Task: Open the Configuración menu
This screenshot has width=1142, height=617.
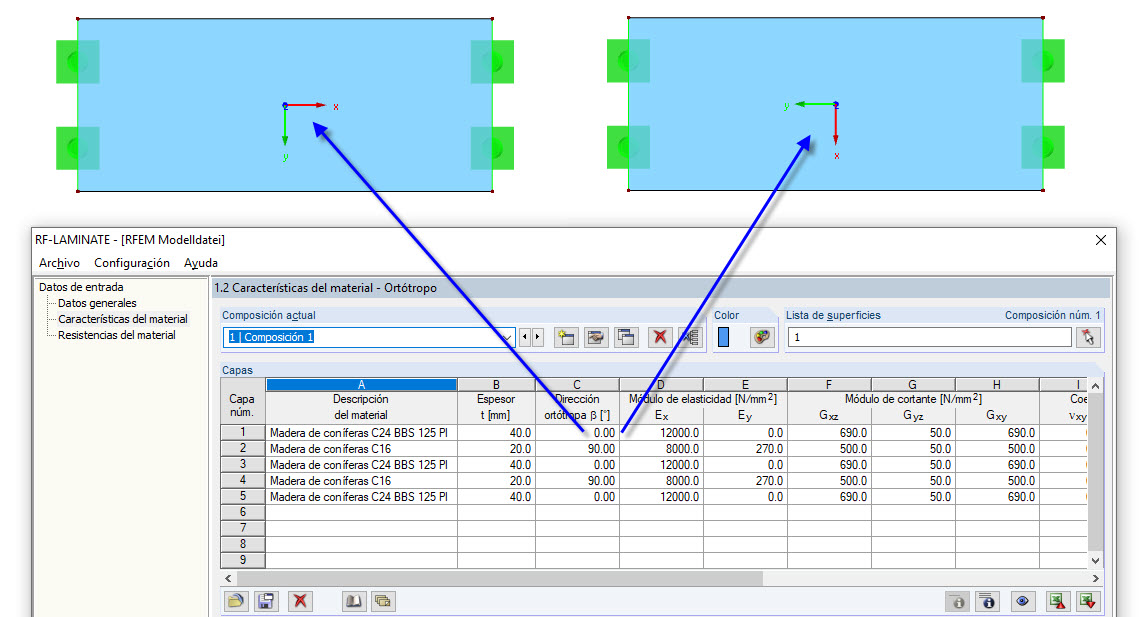Action: [132, 263]
